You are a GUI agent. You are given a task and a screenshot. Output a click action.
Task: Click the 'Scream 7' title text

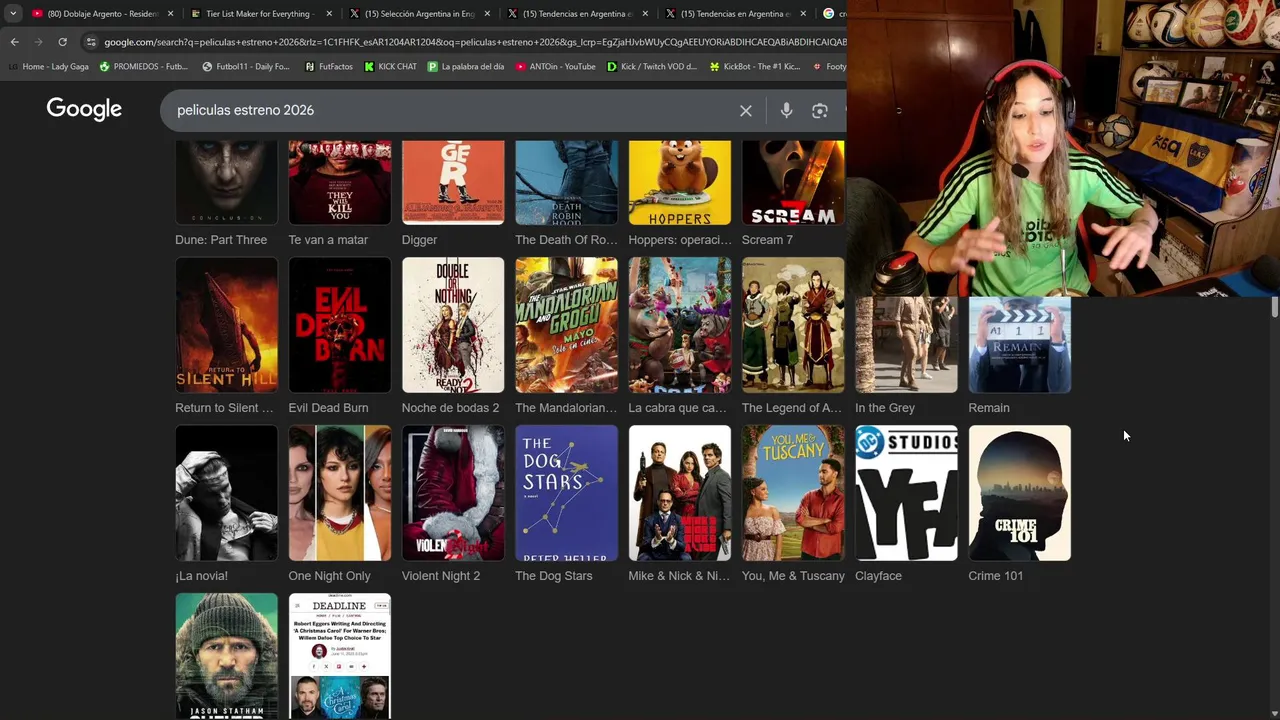[767, 240]
